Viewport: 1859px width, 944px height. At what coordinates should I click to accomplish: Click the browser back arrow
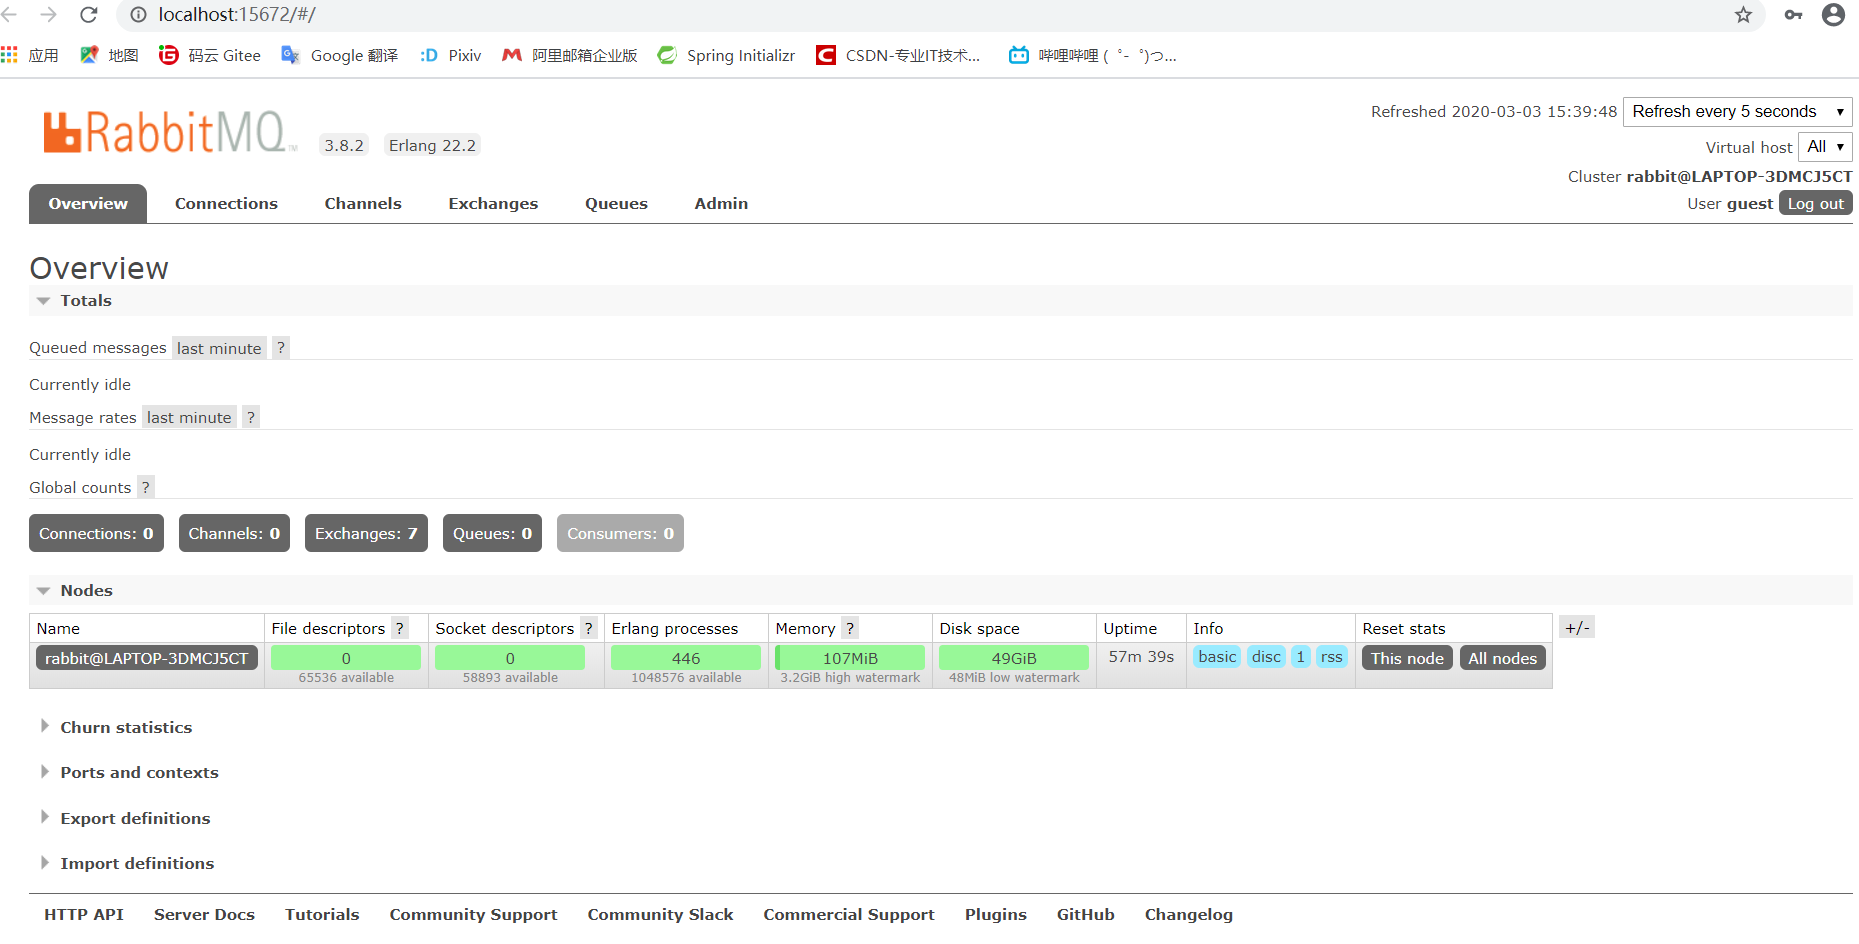coord(10,15)
